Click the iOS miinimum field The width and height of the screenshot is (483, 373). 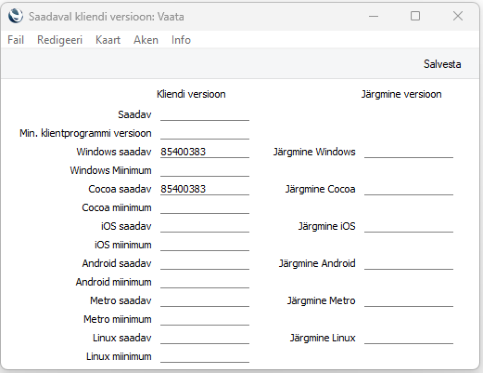(x=205, y=245)
